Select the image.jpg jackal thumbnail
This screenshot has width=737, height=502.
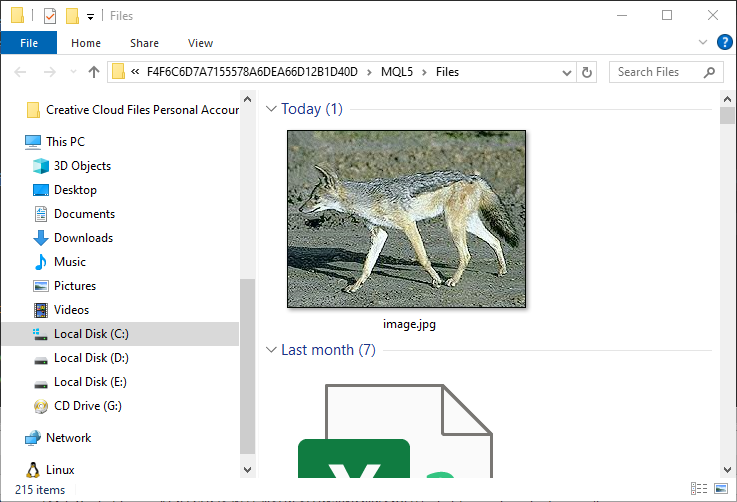(x=406, y=219)
